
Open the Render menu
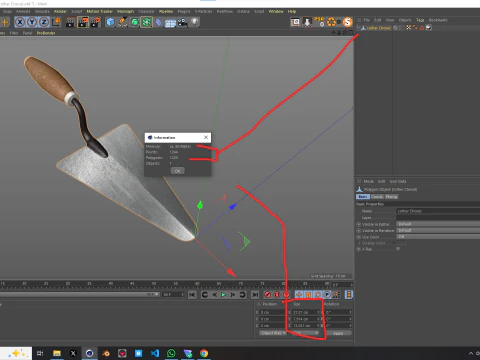click(x=60, y=11)
